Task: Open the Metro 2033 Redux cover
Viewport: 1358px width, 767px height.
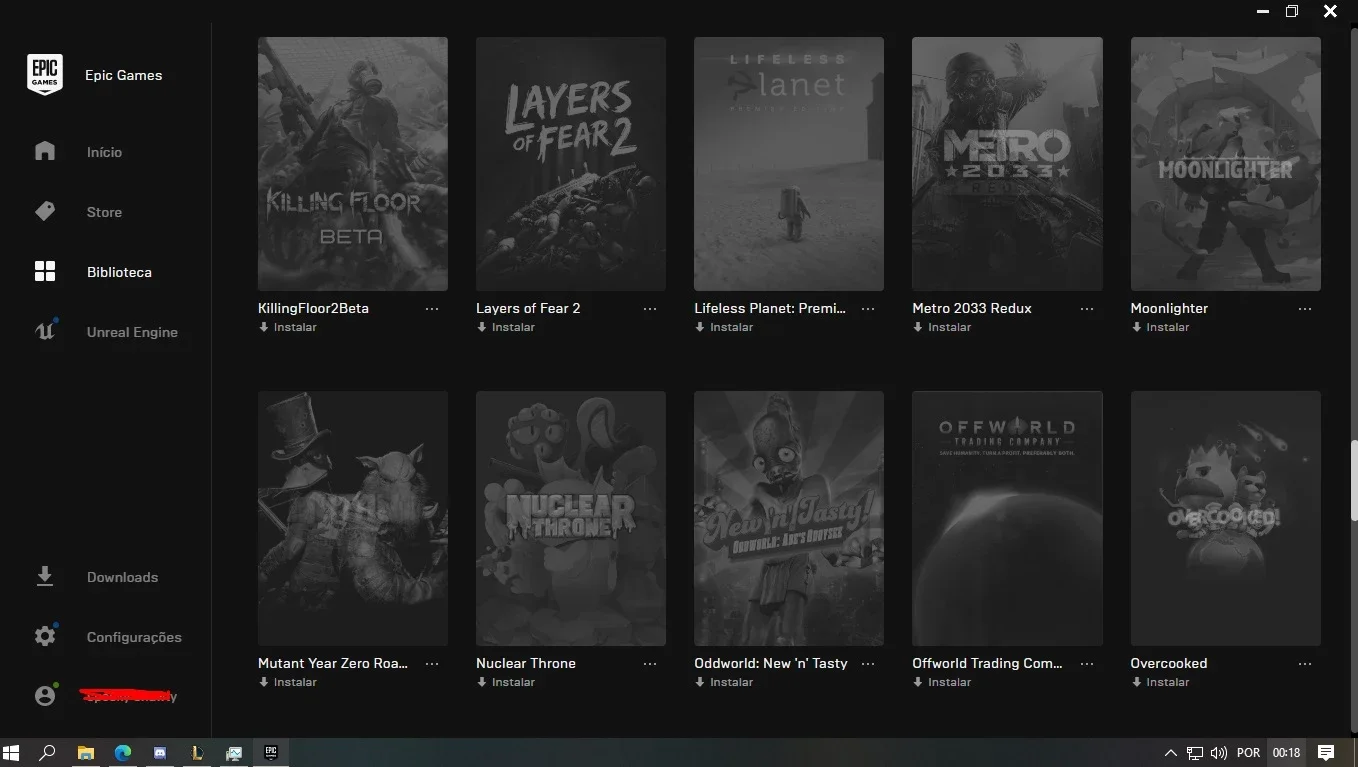Action: (x=1007, y=164)
